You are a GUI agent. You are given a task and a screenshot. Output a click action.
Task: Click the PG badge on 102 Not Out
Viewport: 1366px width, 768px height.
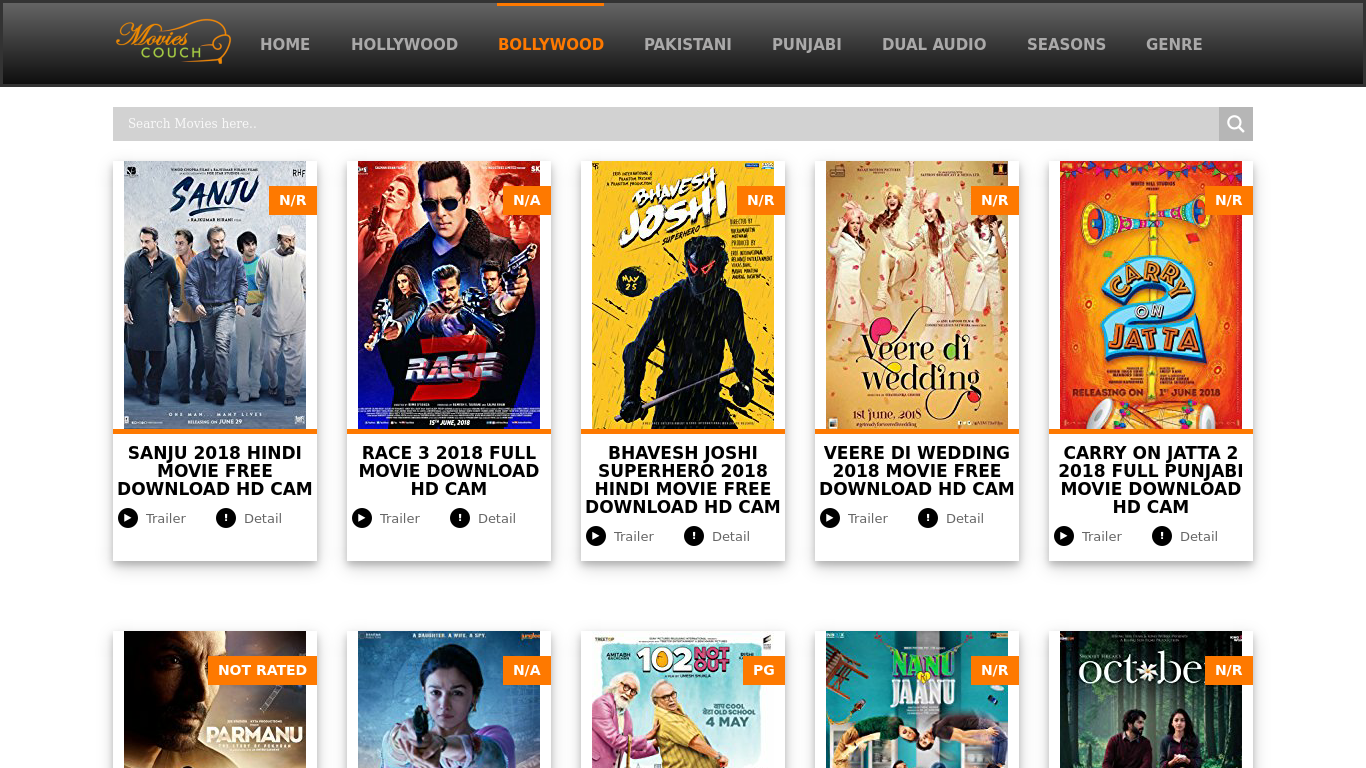coord(764,670)
